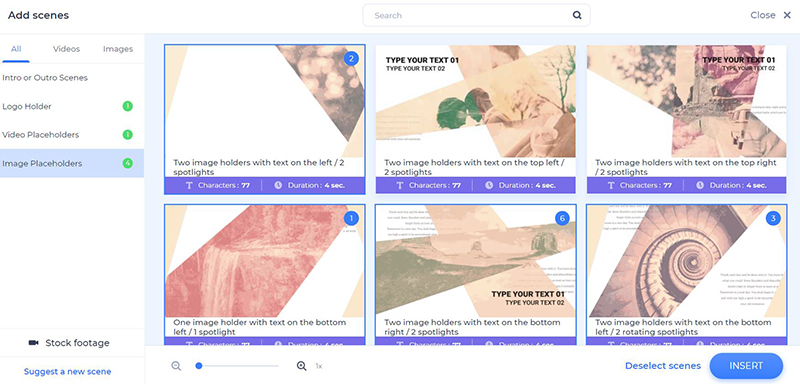Click the zoom out magnifier icon
The width and height of the screenshot is (800, 384).
click(177, 366)
